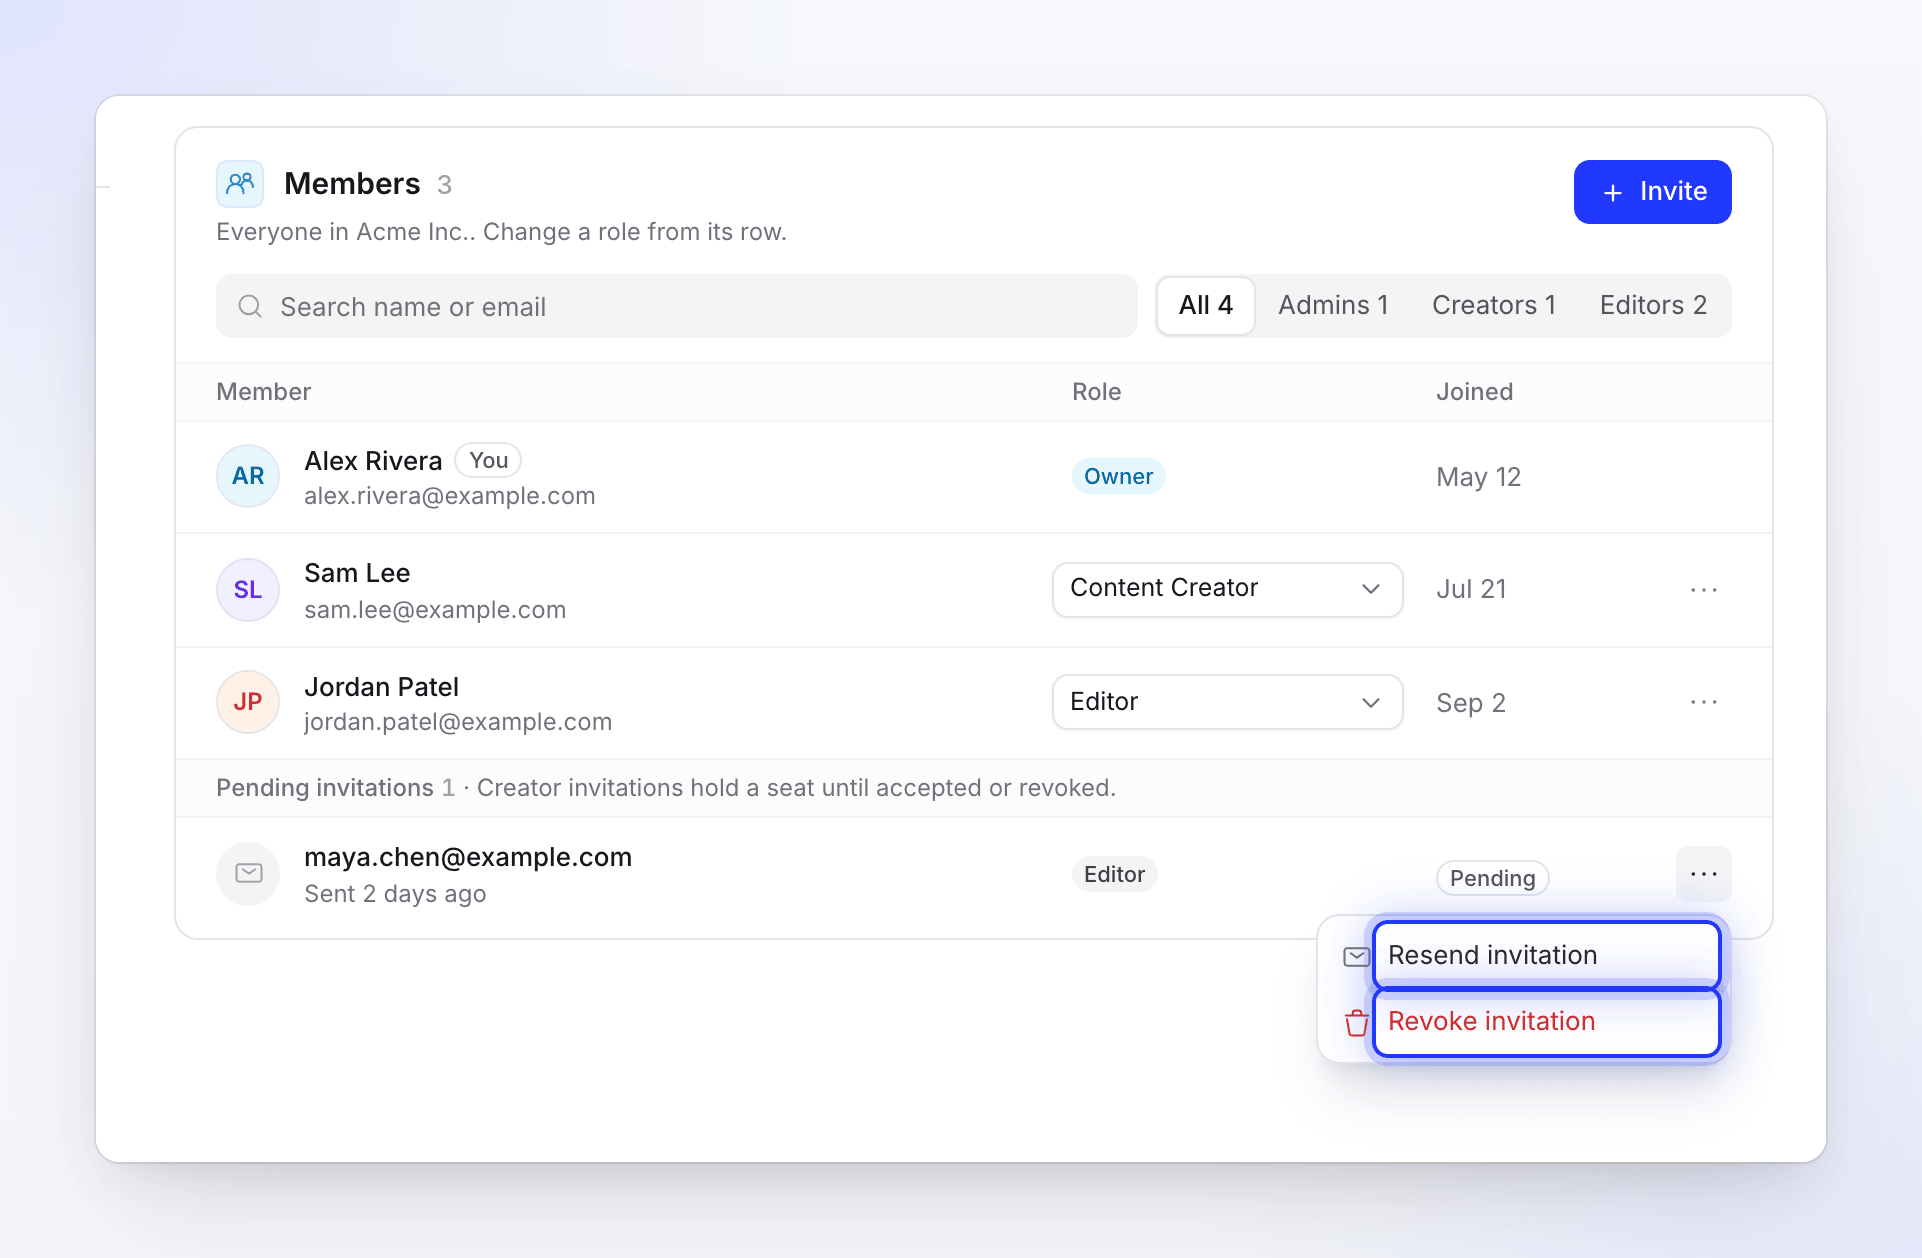1922x1258 pixels.
Task: Click the jordan.patel@example.com email
Action: point(458,722)
